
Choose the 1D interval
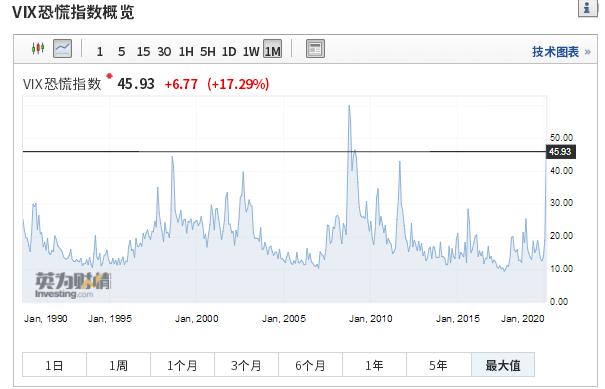point(229,51)
